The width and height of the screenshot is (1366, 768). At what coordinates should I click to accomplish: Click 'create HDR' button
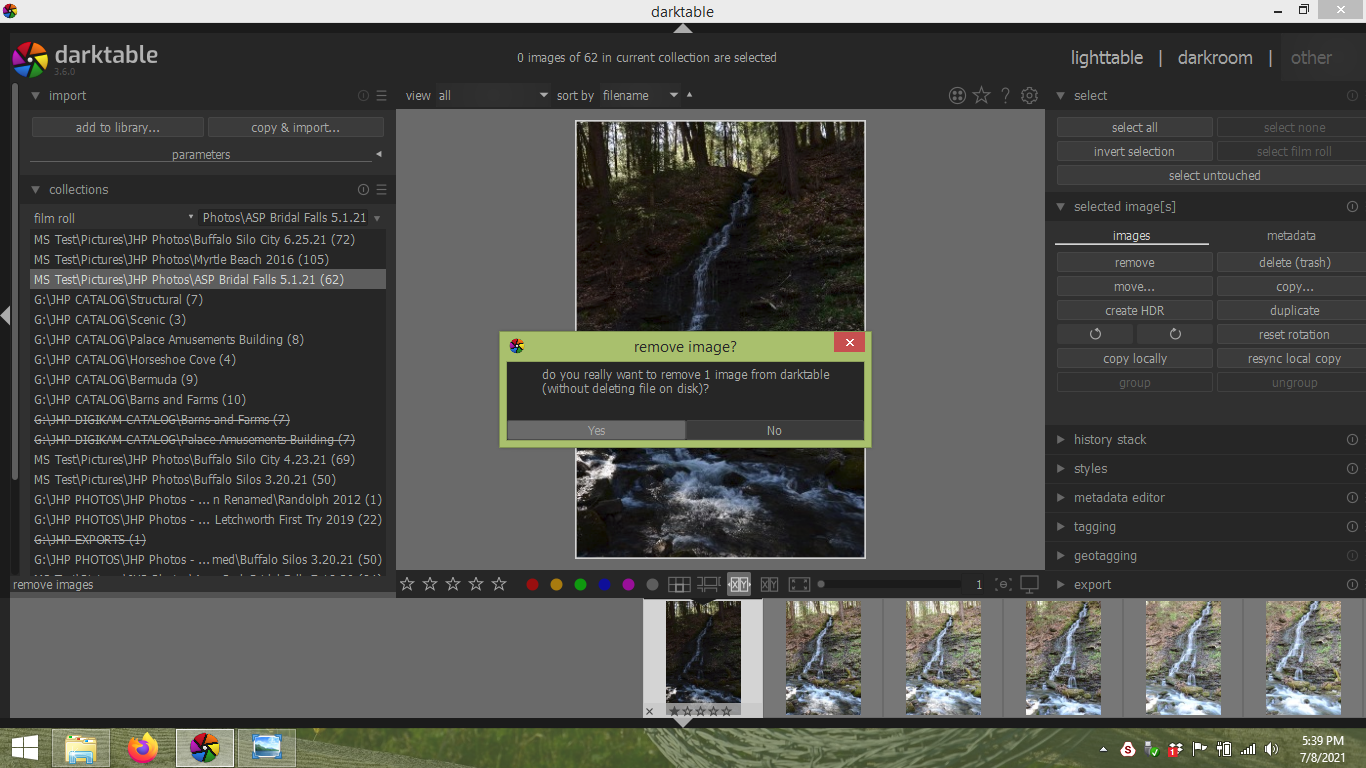point(1134,311)
